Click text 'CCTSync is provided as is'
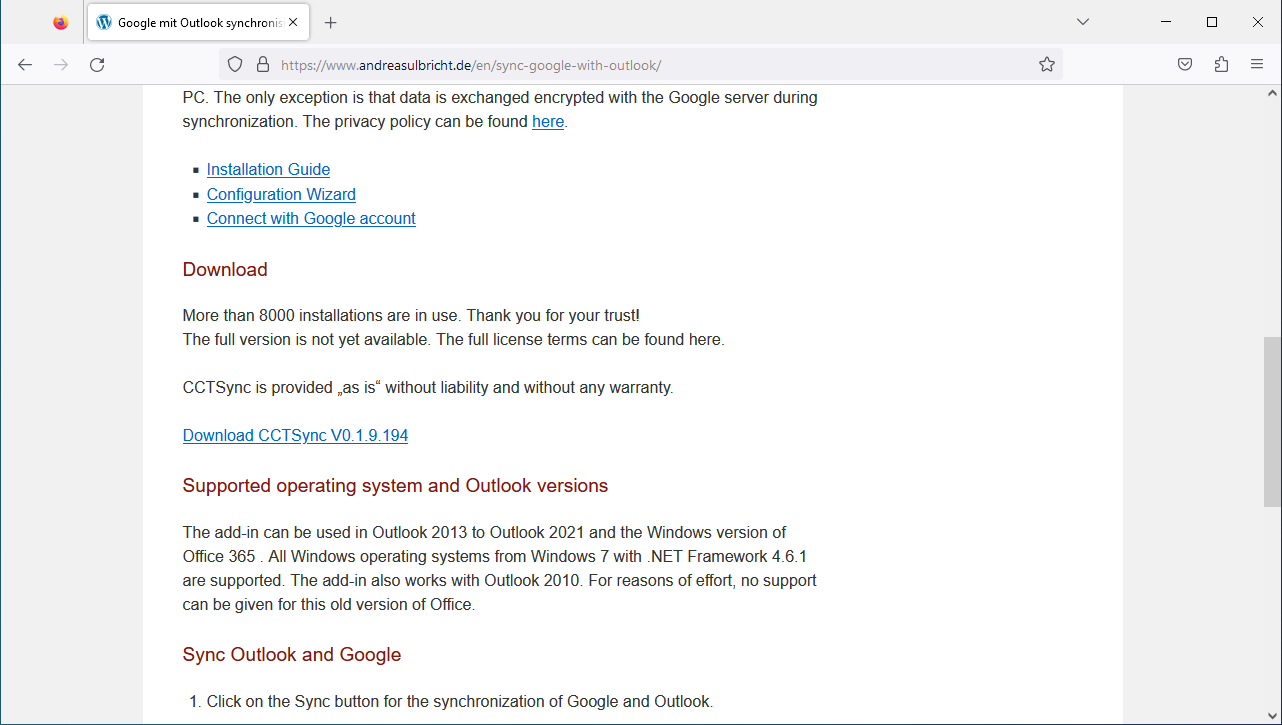 pyautogui.click(x=428, y=388)
